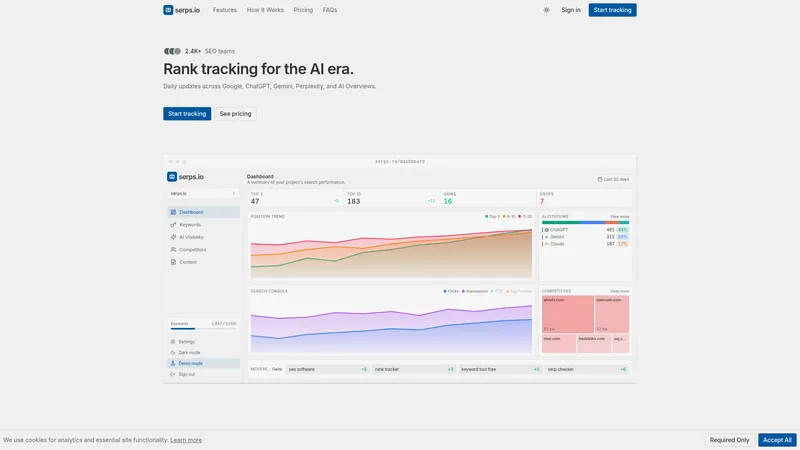Toggle the Top 3 legend series
The image size is (800, 450).
(x=492, y=216)
